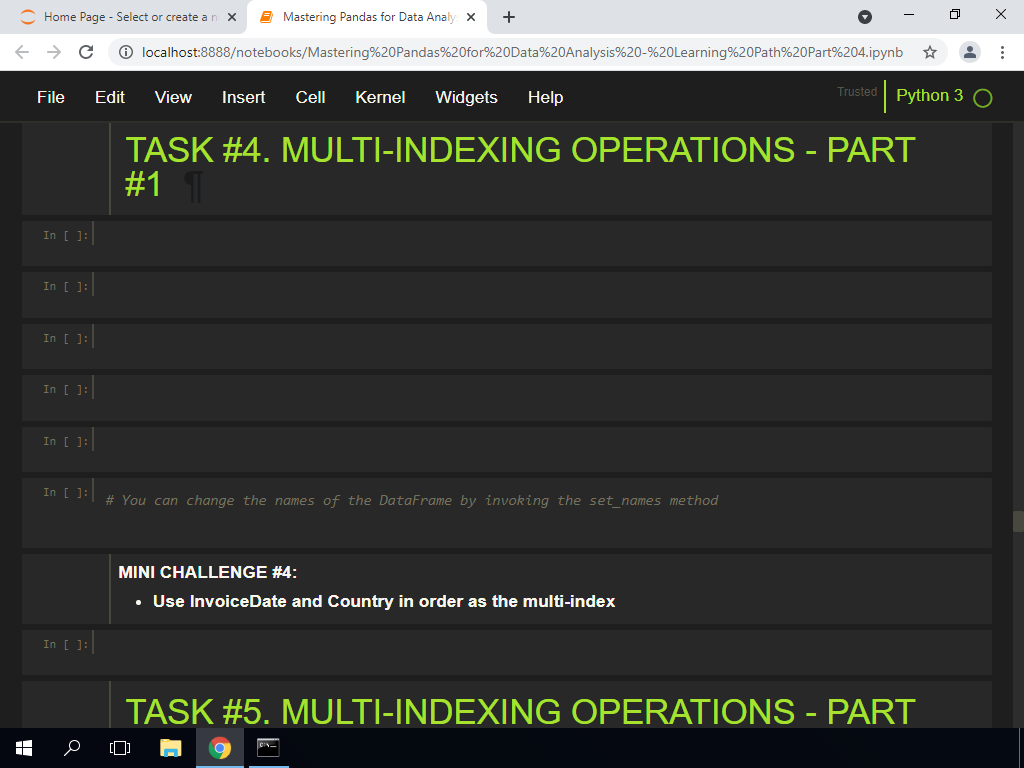Click the browser forward arrow

click(x=54, y=52)
